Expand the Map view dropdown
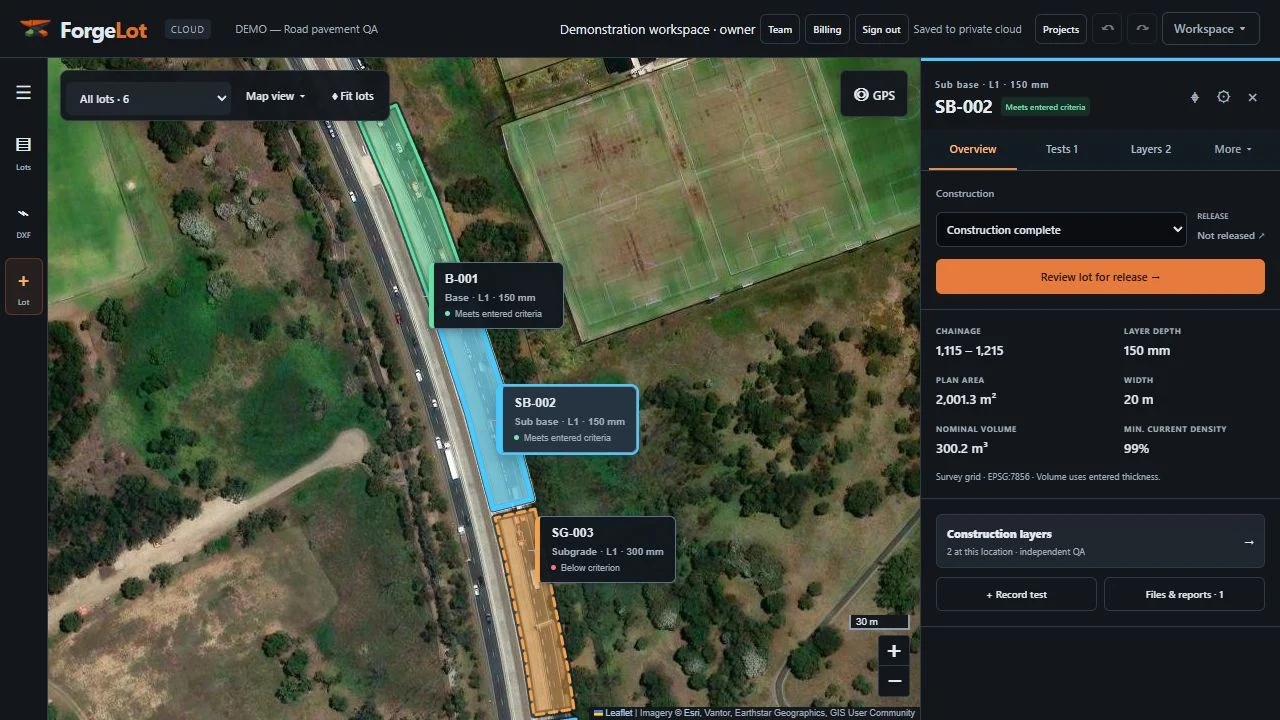 pos(275,96)
